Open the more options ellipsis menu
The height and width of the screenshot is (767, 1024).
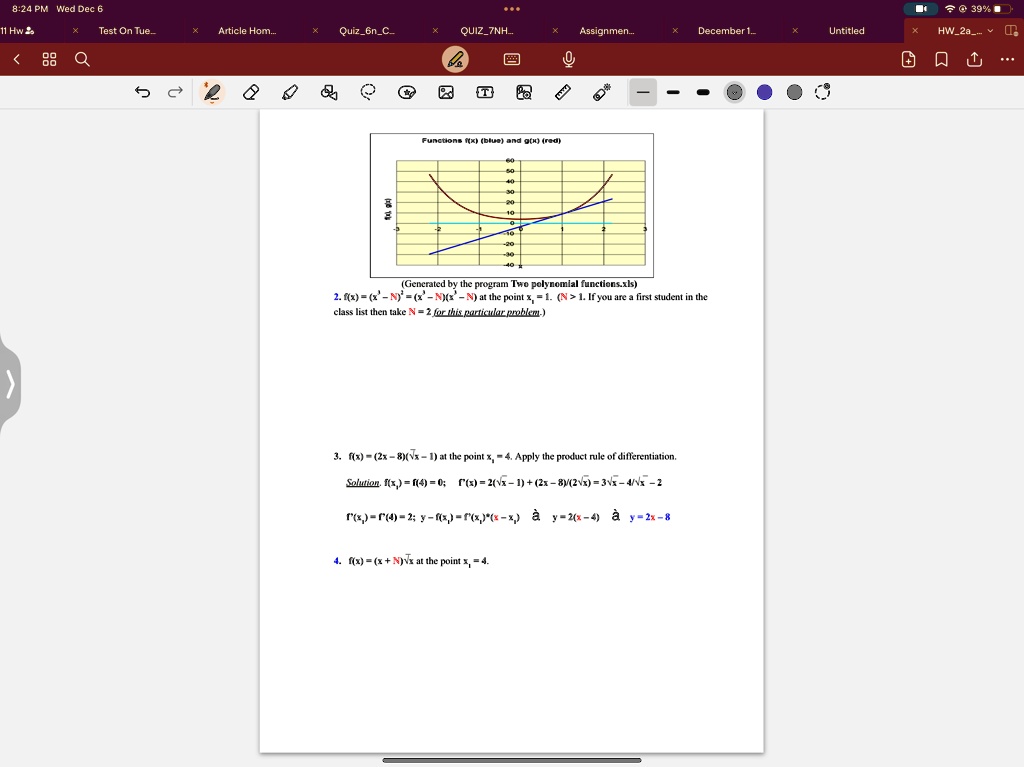[x=1007, y=59]
